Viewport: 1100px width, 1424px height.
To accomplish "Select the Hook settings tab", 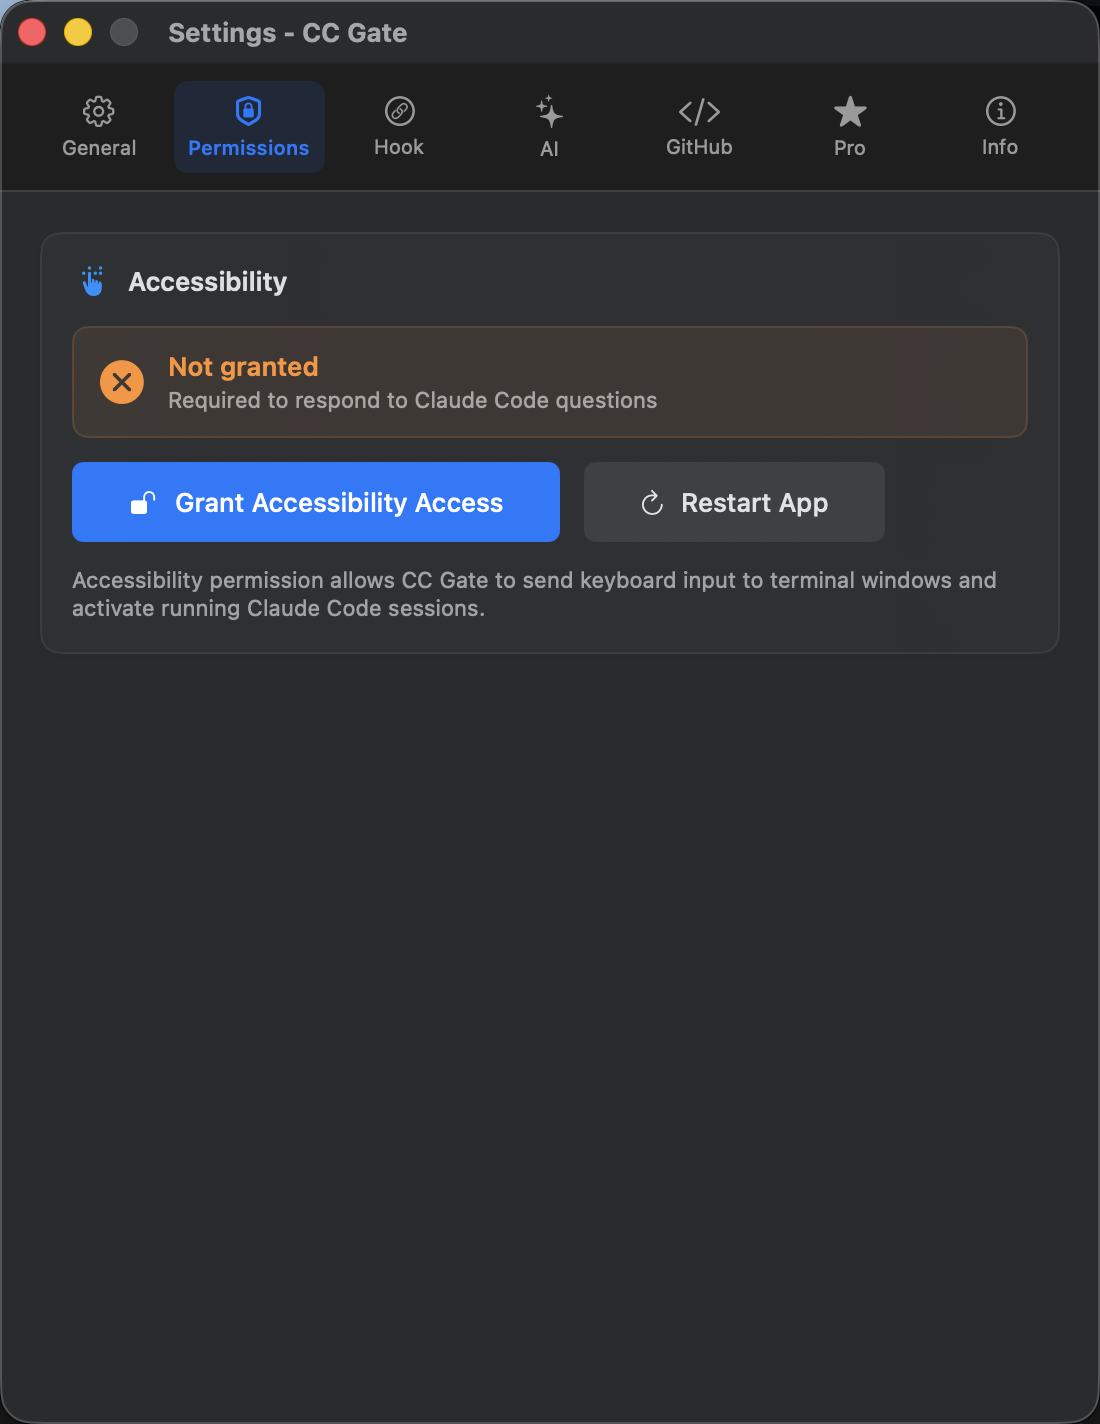I will pos(398,127).
